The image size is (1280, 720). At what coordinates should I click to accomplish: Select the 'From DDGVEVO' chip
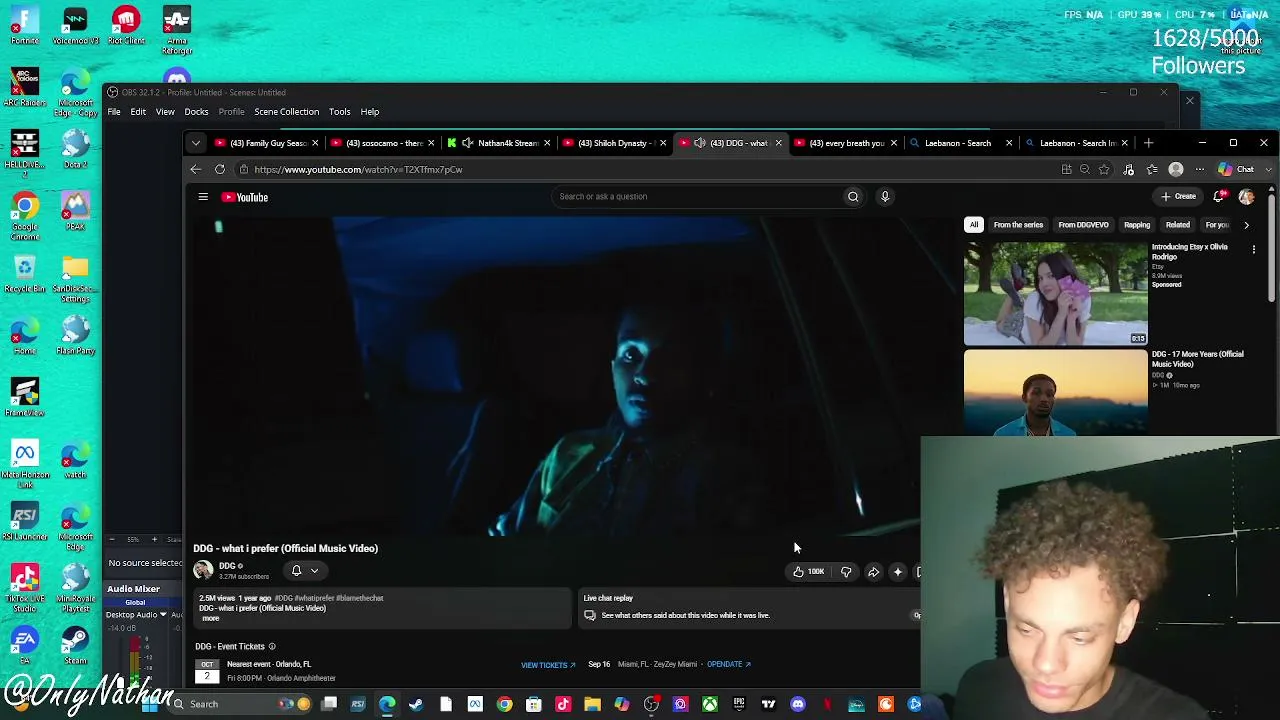[1083, 225]
